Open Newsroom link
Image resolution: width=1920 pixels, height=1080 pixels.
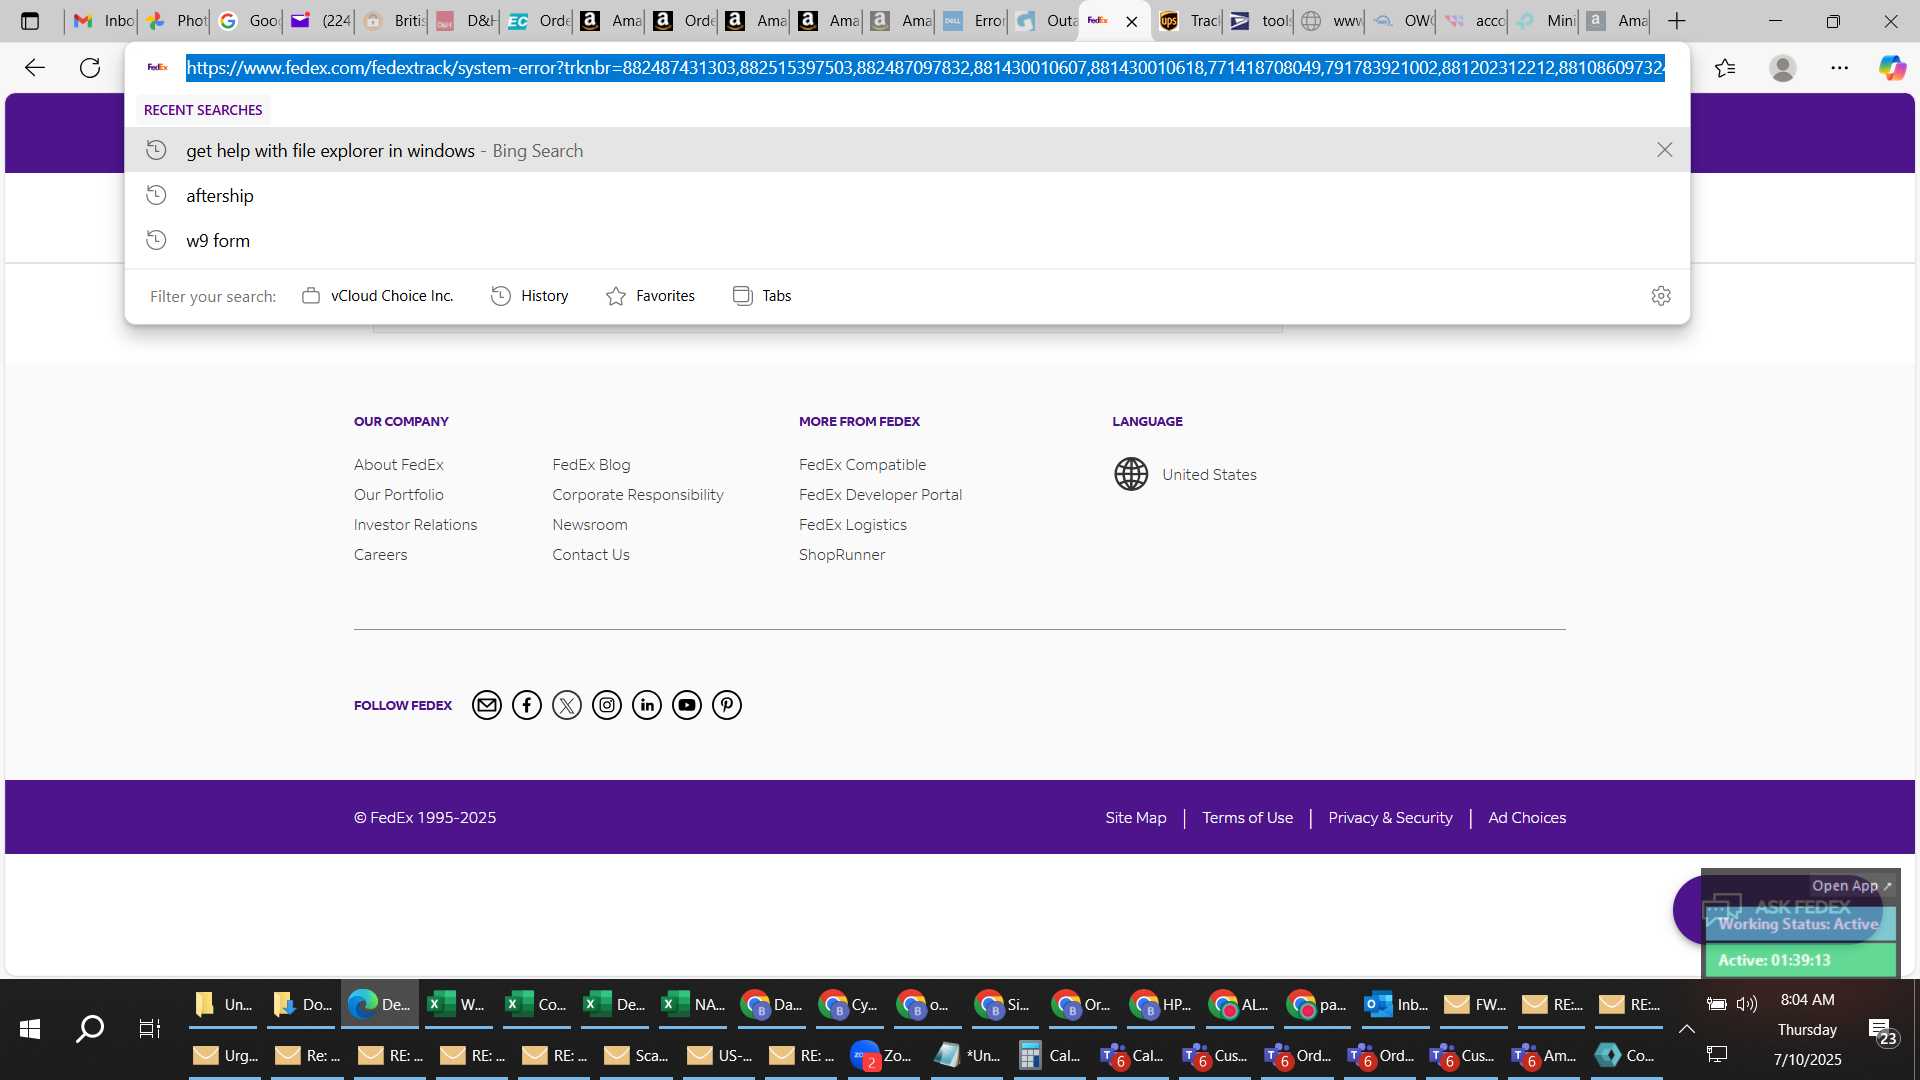(x=590, y=525)
